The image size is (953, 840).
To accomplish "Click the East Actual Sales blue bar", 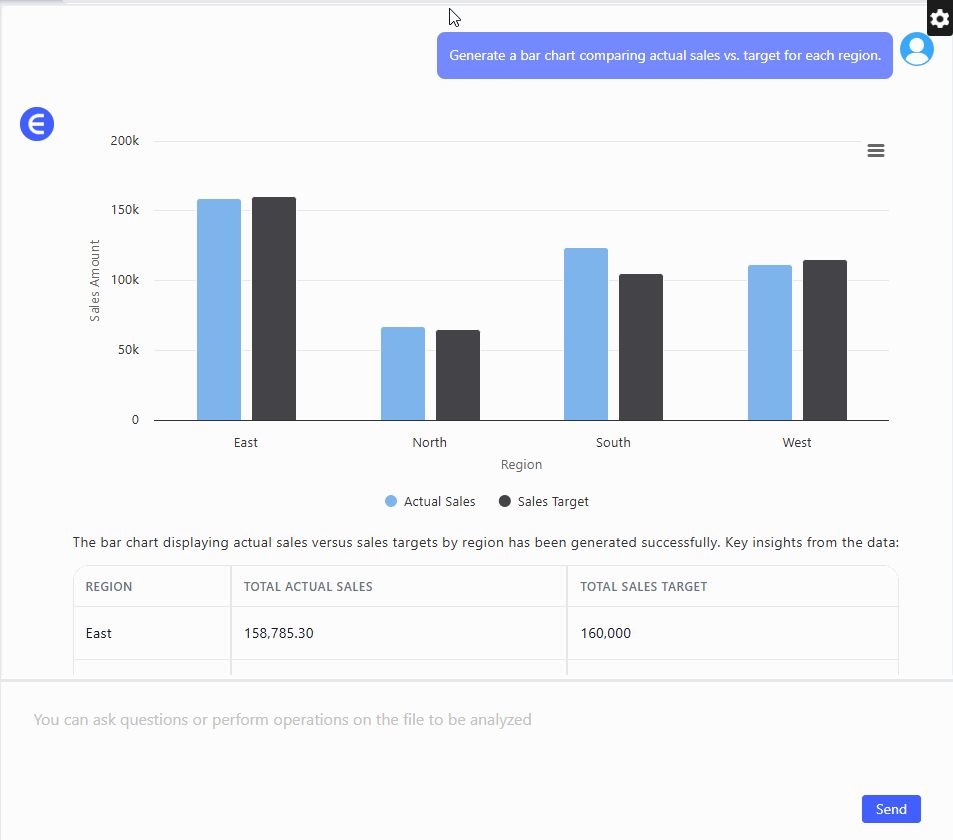I will (x=219, y=310).
